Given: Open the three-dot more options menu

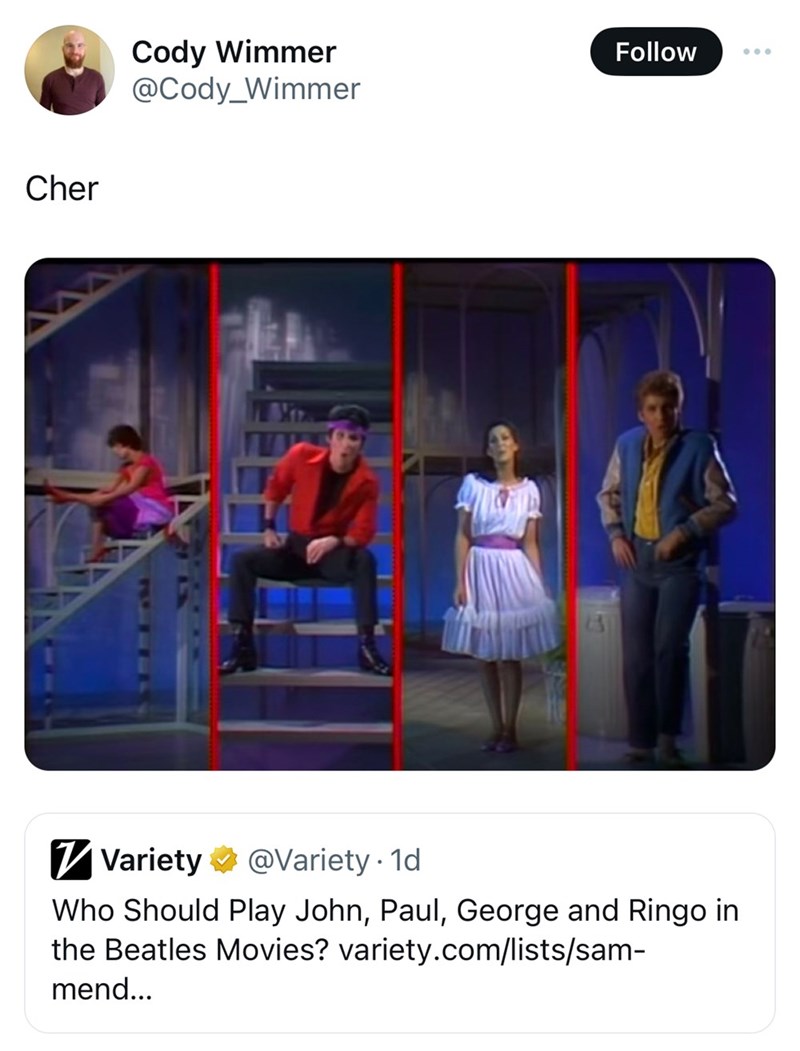Looking at the screenshot, I should (x=757, y=52).
